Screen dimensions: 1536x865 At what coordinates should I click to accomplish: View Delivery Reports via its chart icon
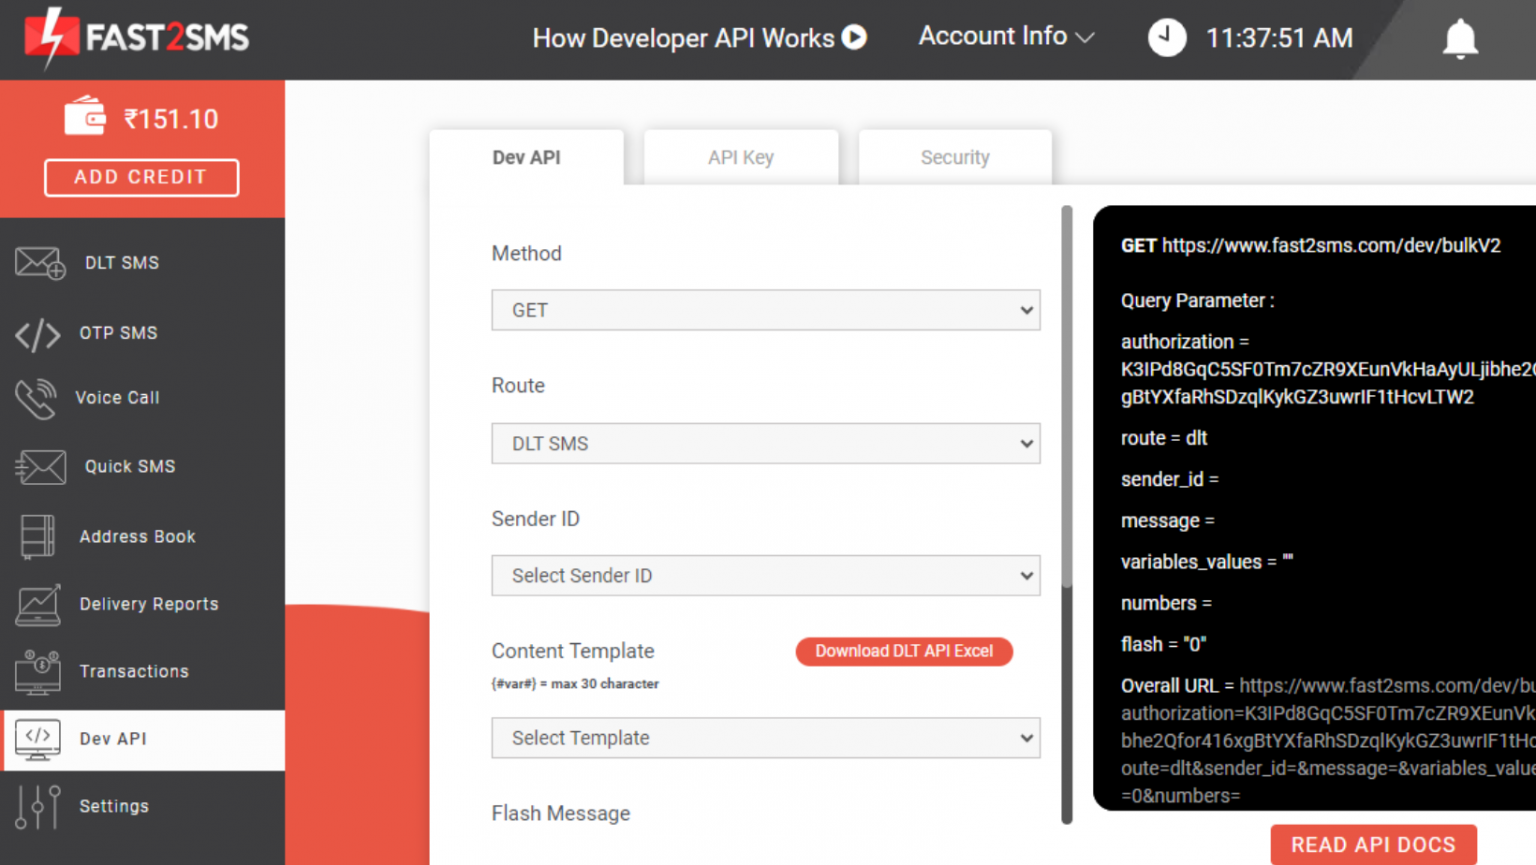37,604
